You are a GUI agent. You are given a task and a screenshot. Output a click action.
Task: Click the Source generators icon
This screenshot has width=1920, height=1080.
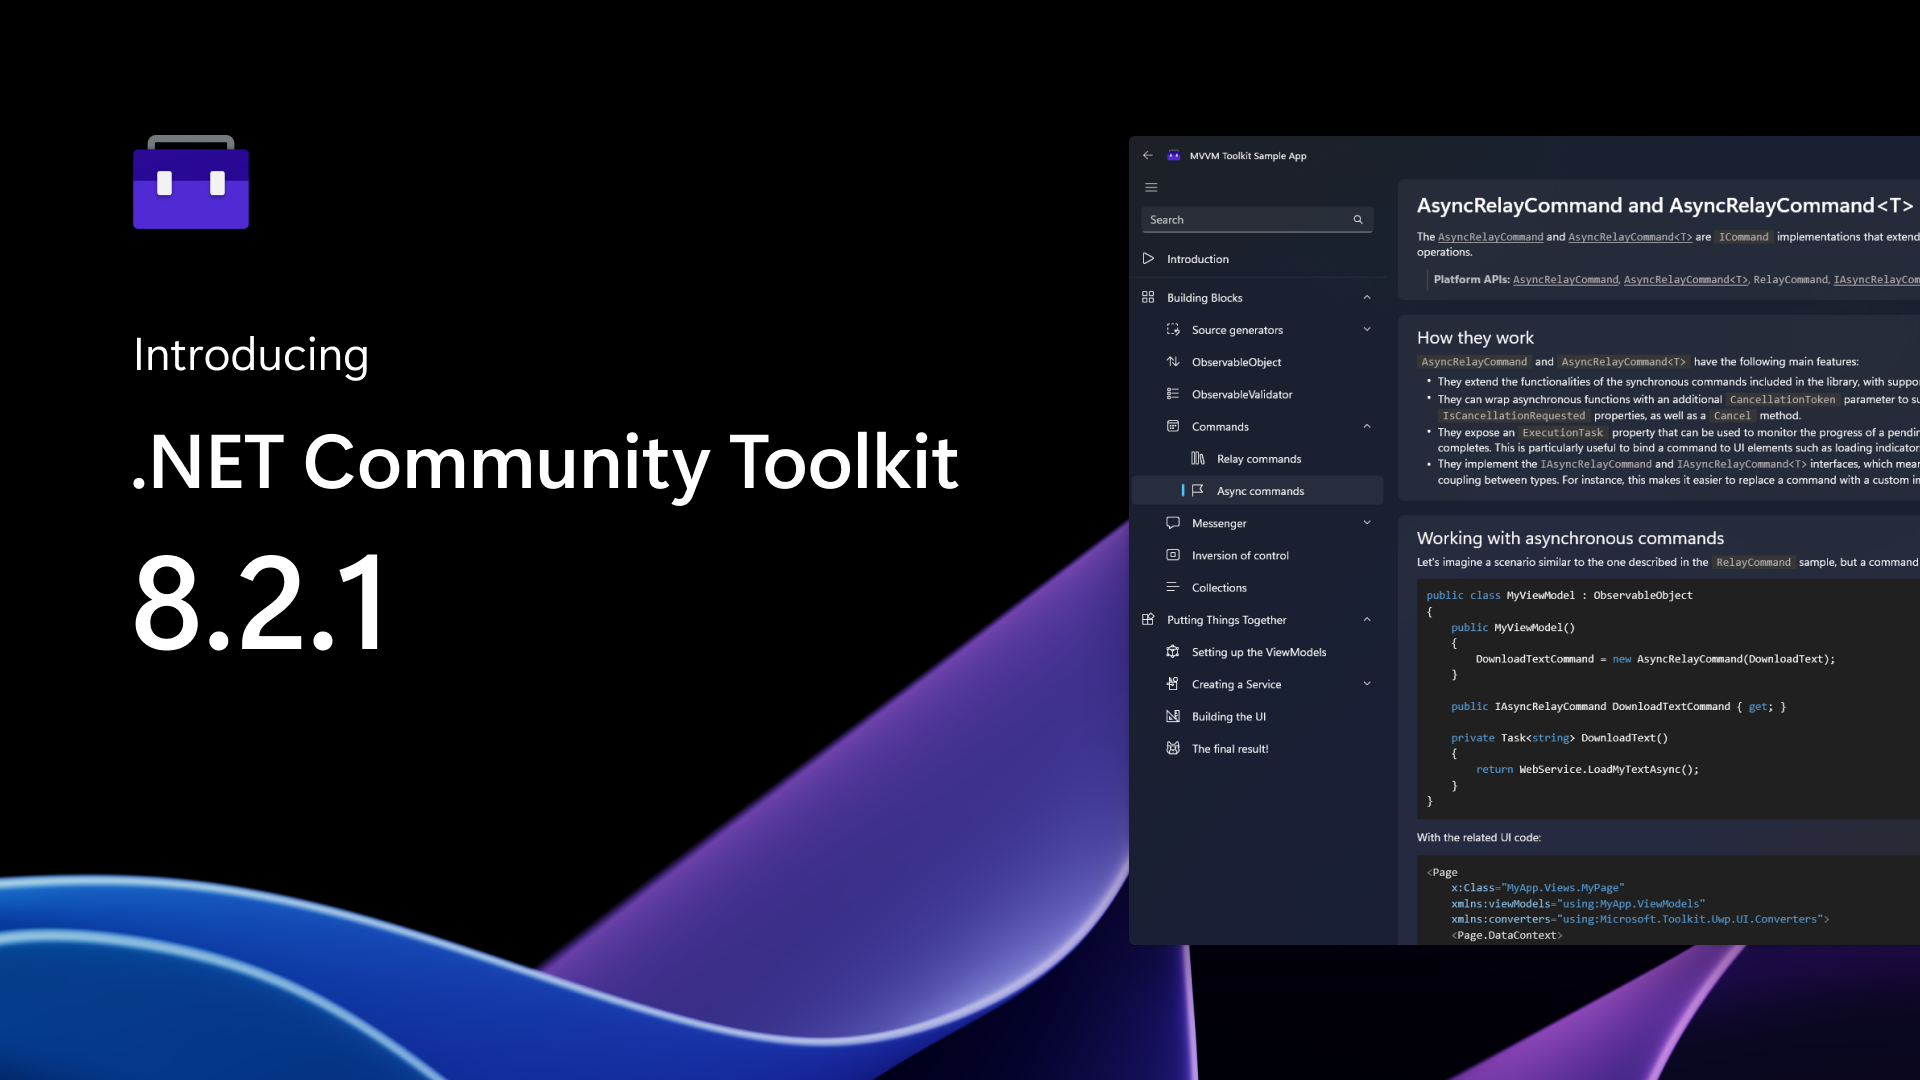pyautogui.click(x=1172, y=328)
